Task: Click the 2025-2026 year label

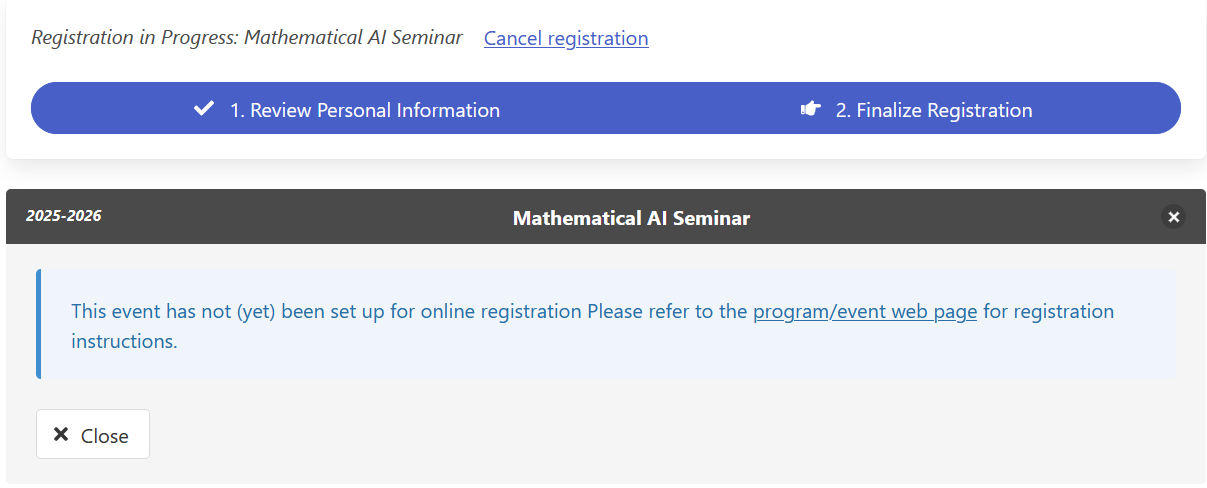Action: (x=63, y=216)
